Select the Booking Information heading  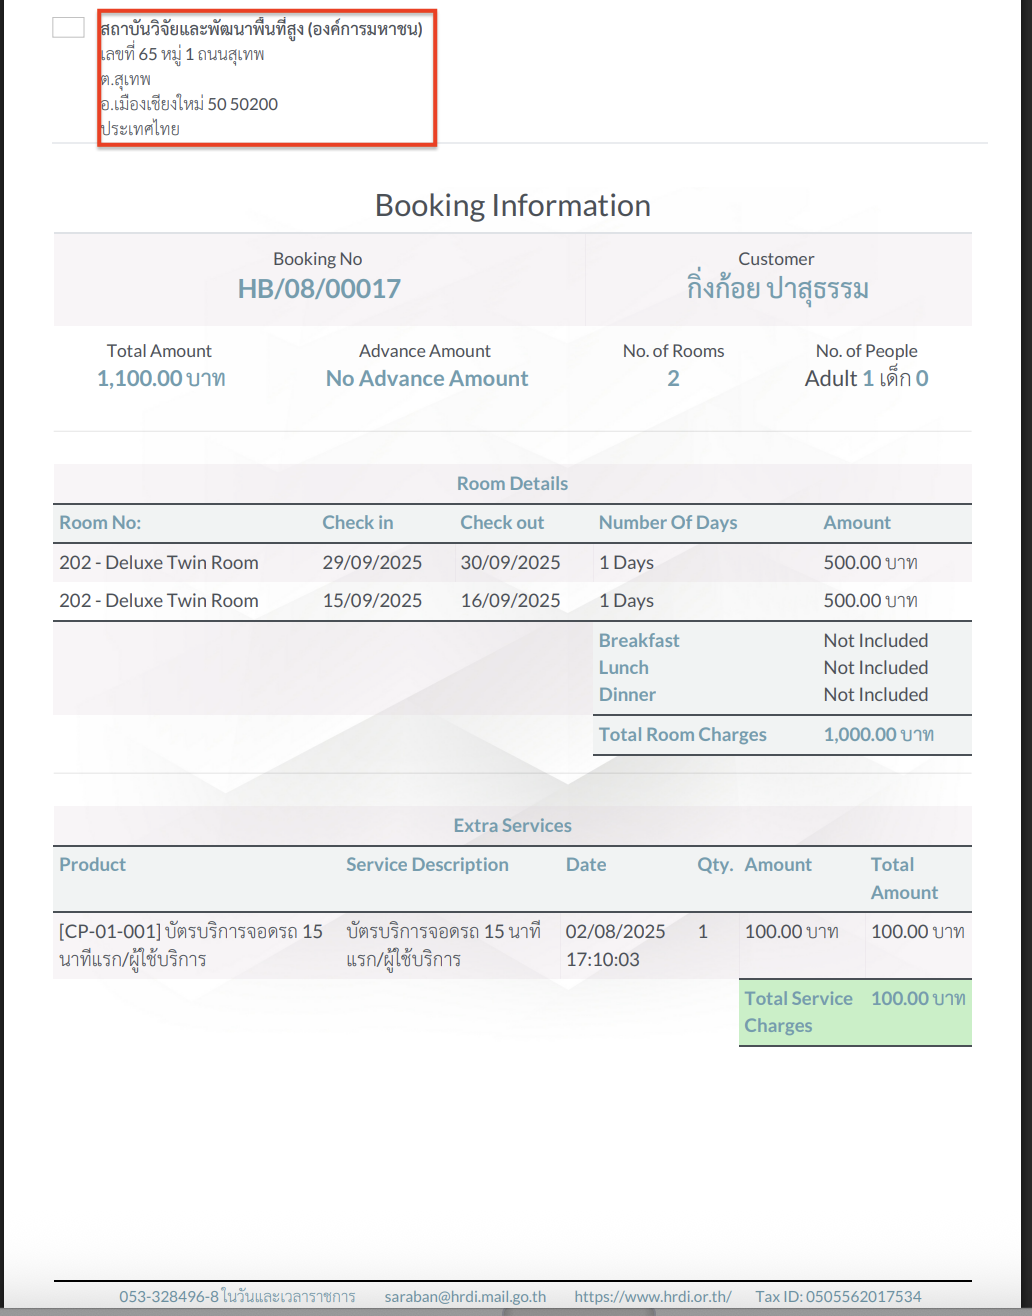tap(512, 205)
